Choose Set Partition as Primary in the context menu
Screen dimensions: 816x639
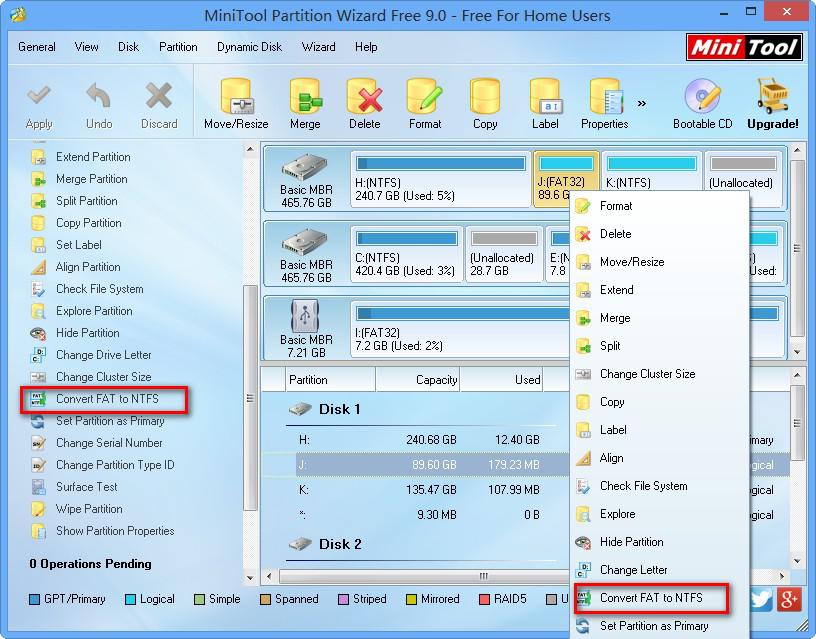click(x=659, y=626)
